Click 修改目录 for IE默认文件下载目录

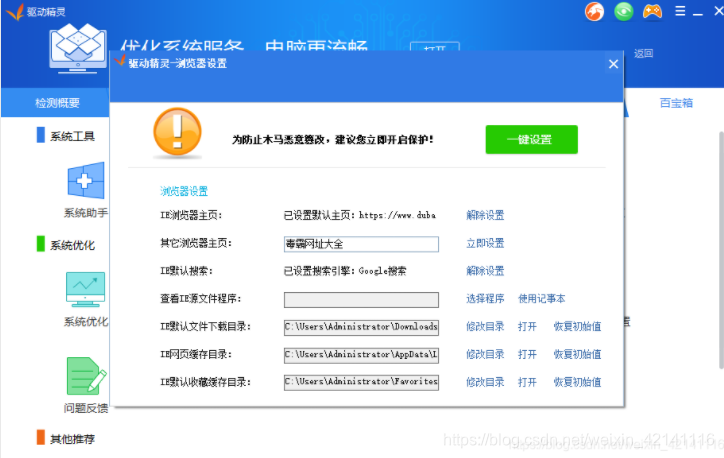(x=485, y=326)
